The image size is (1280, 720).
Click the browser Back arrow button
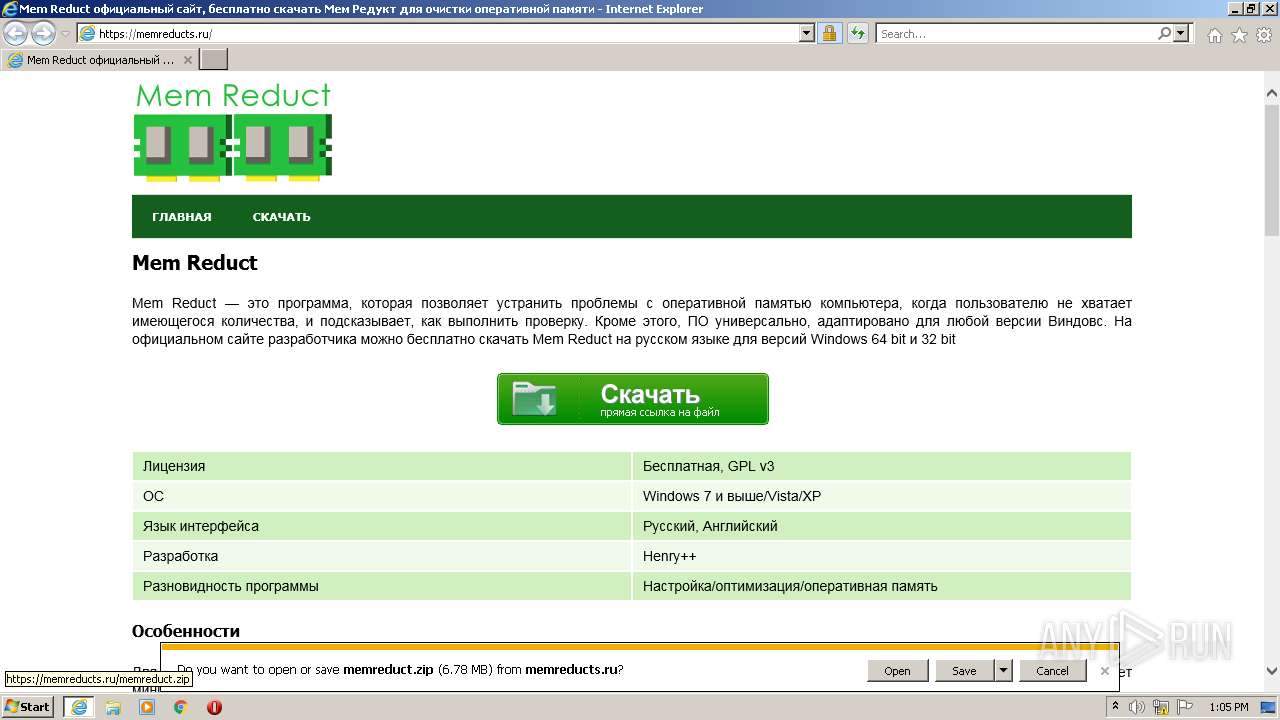tap(16, 34)
